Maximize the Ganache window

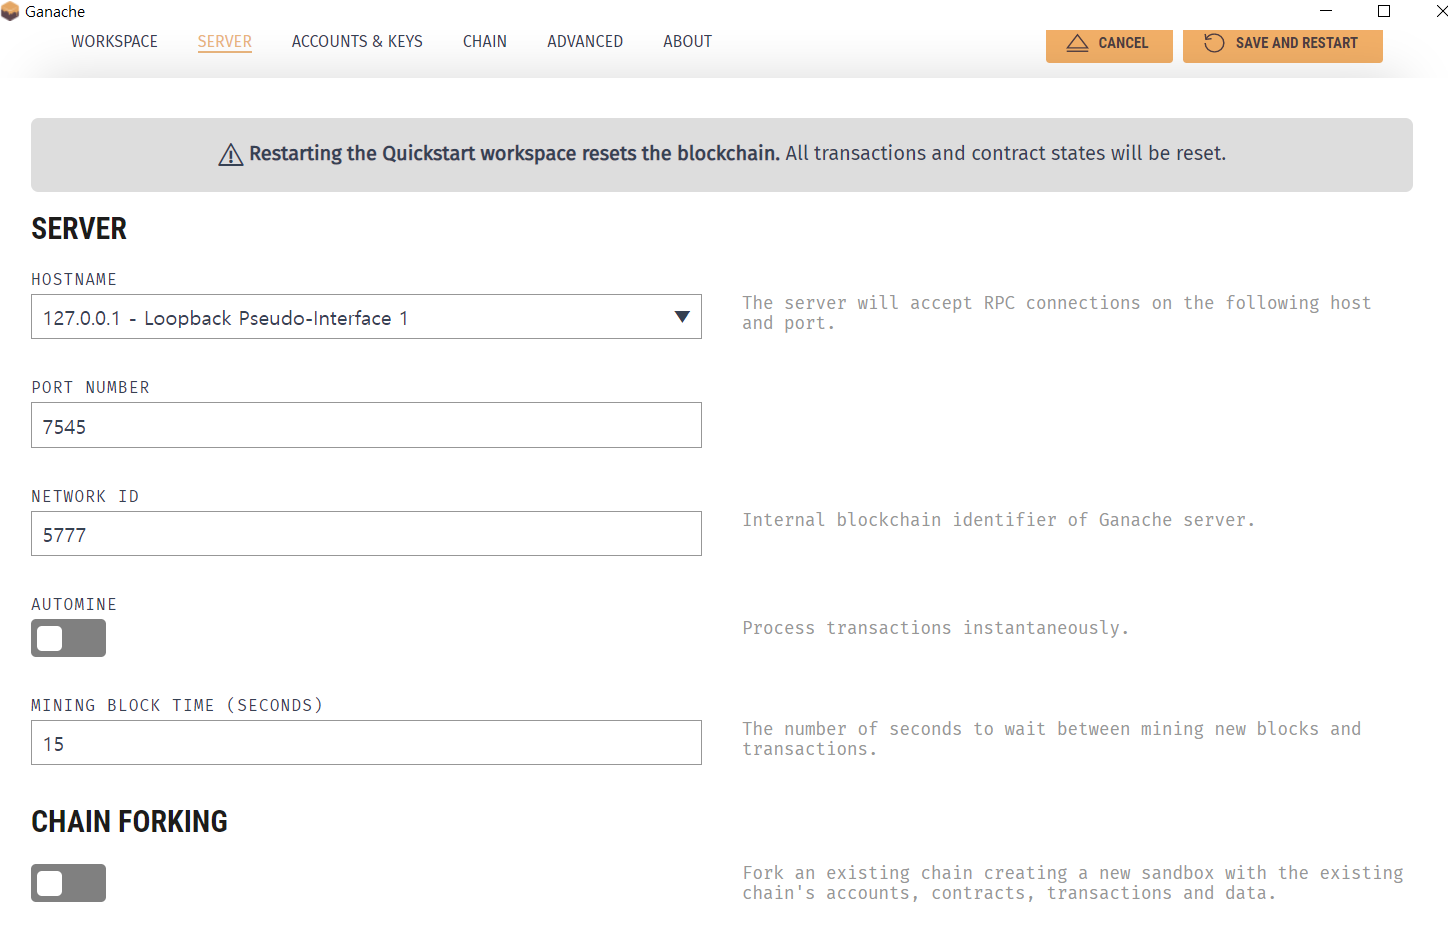(1384, 11)
